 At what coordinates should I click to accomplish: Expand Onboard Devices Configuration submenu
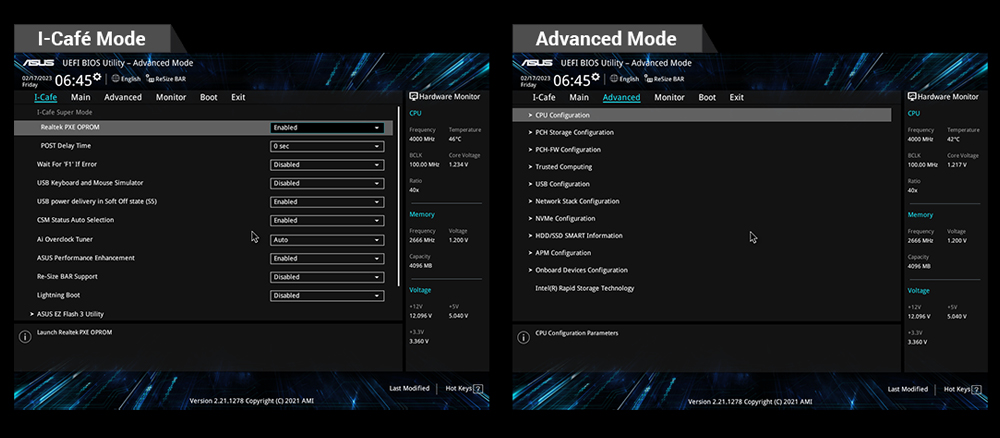pos(578,270)
